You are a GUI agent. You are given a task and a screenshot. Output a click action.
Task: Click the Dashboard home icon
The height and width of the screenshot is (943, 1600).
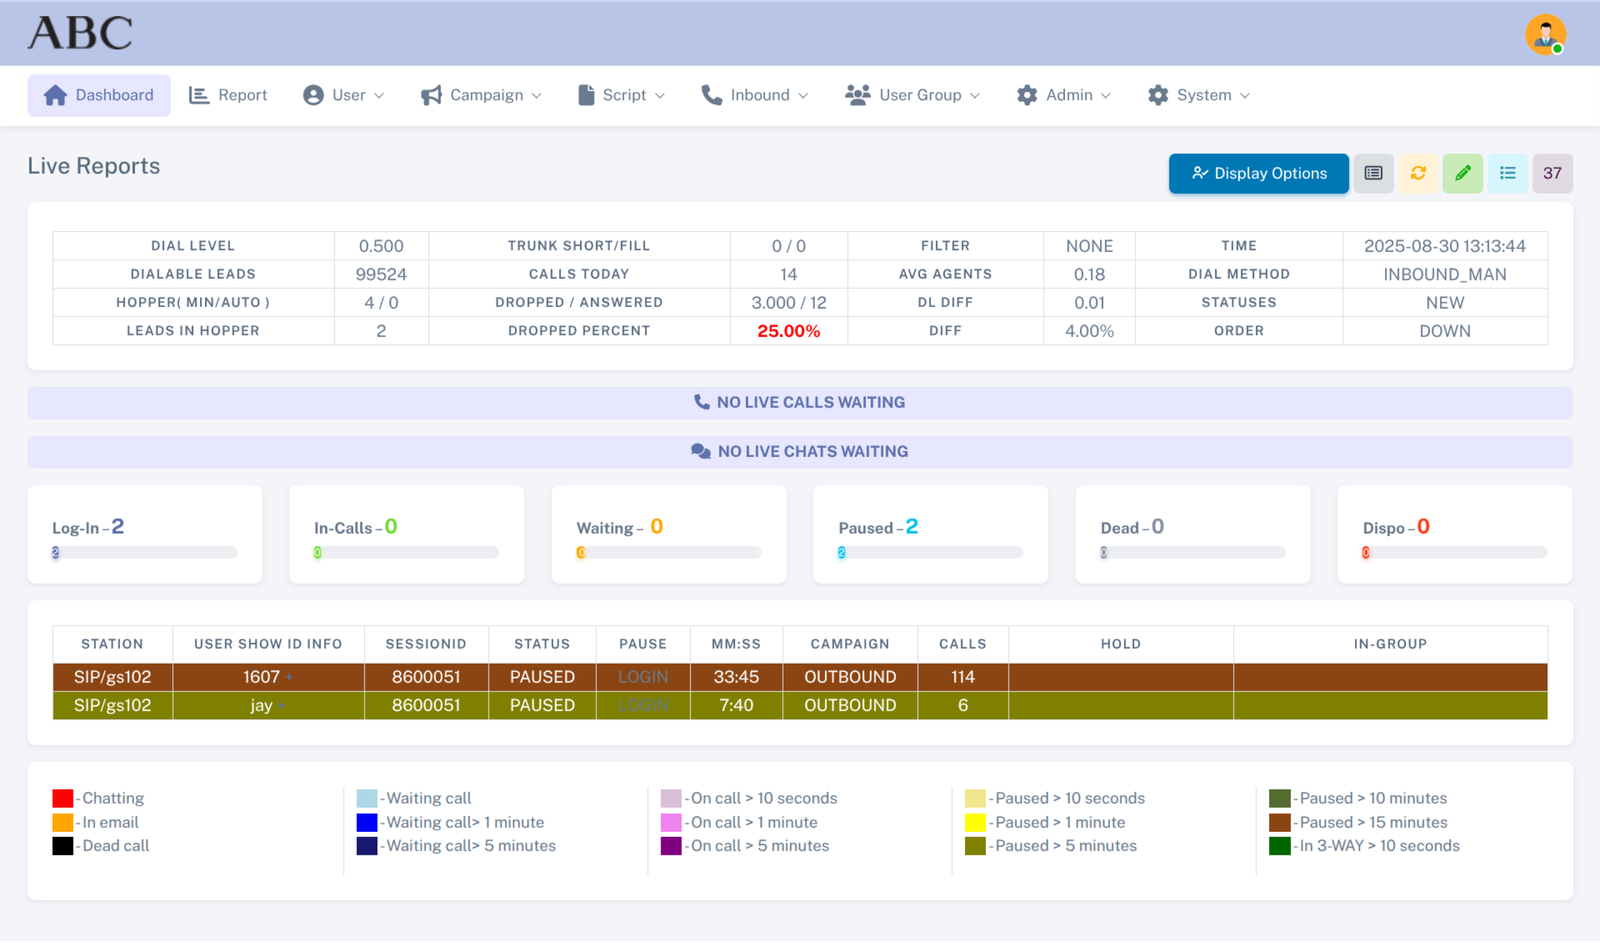tap(56, 94)
